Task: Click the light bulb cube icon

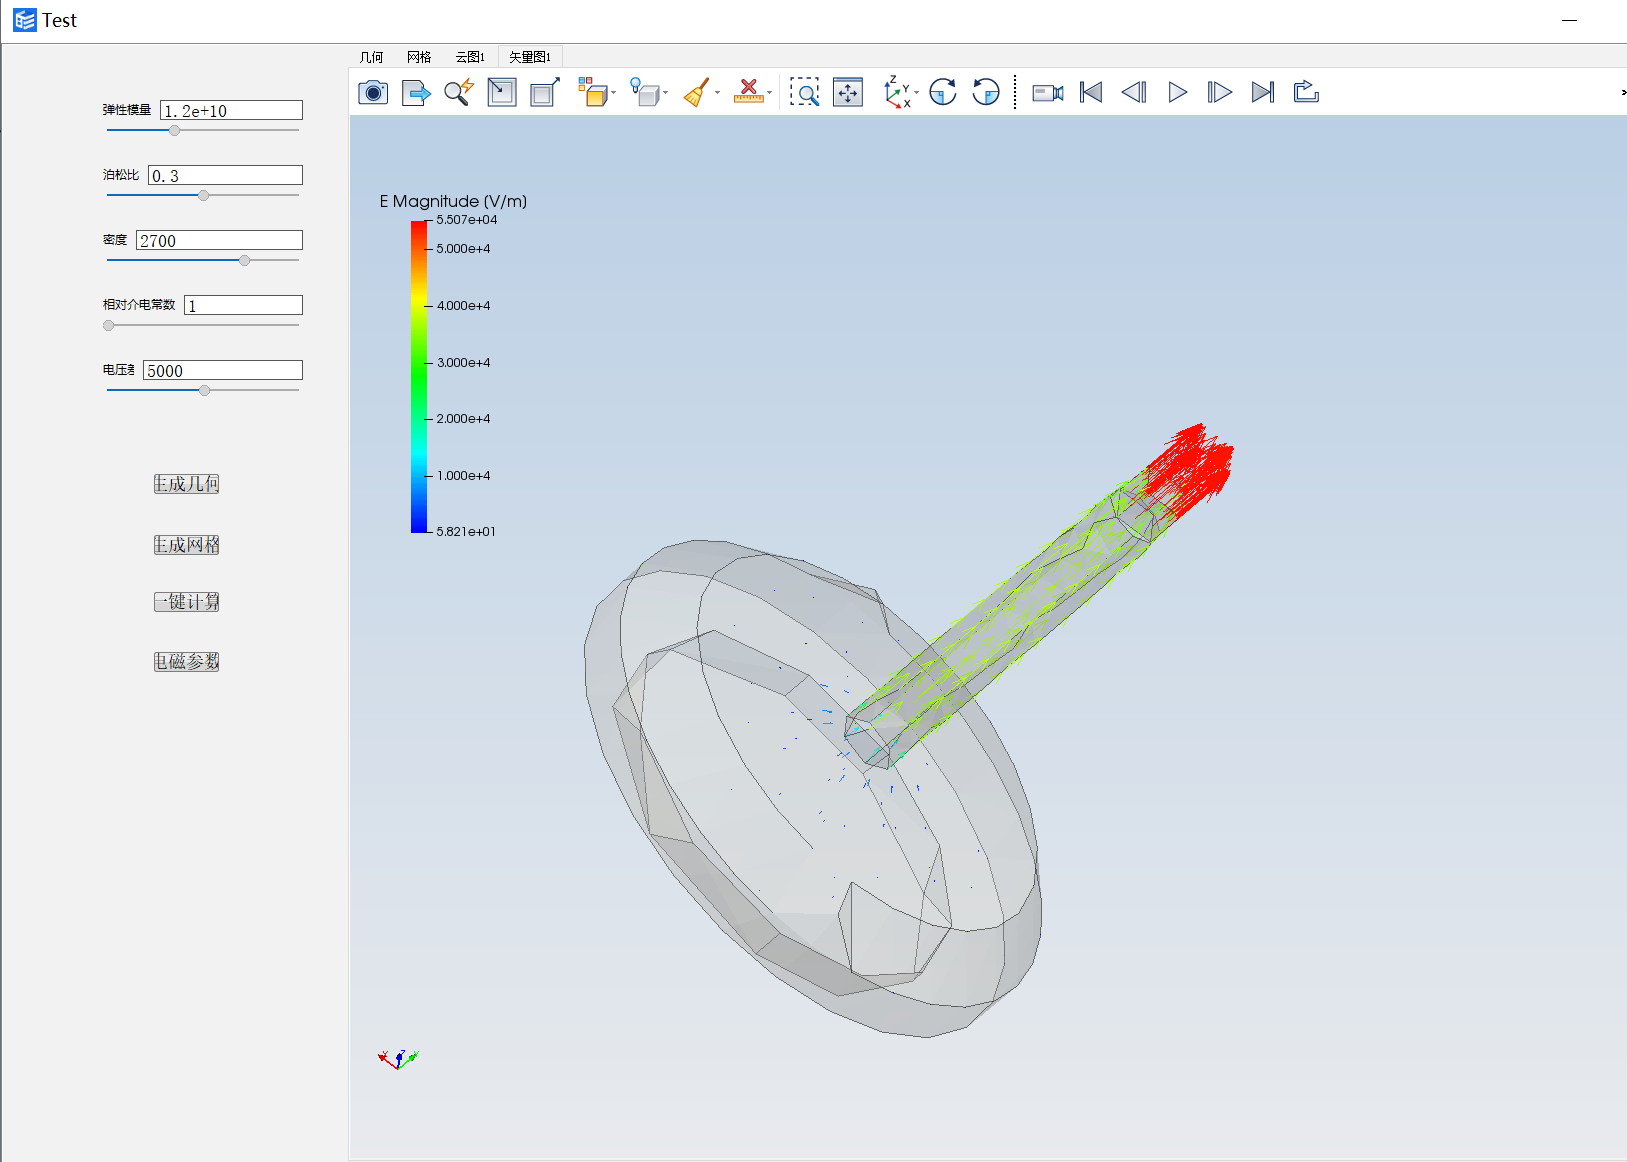Action: tap(645, 93)
